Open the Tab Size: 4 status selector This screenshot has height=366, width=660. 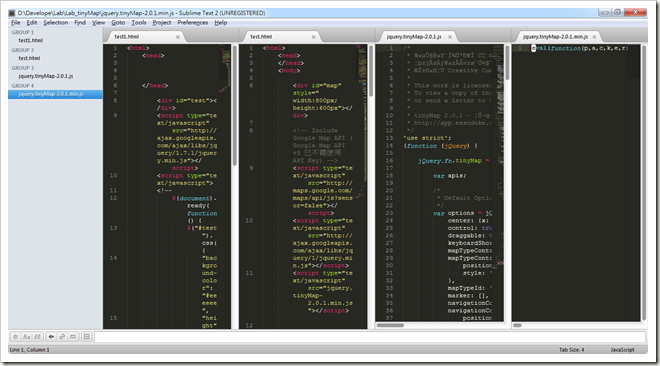572,350
